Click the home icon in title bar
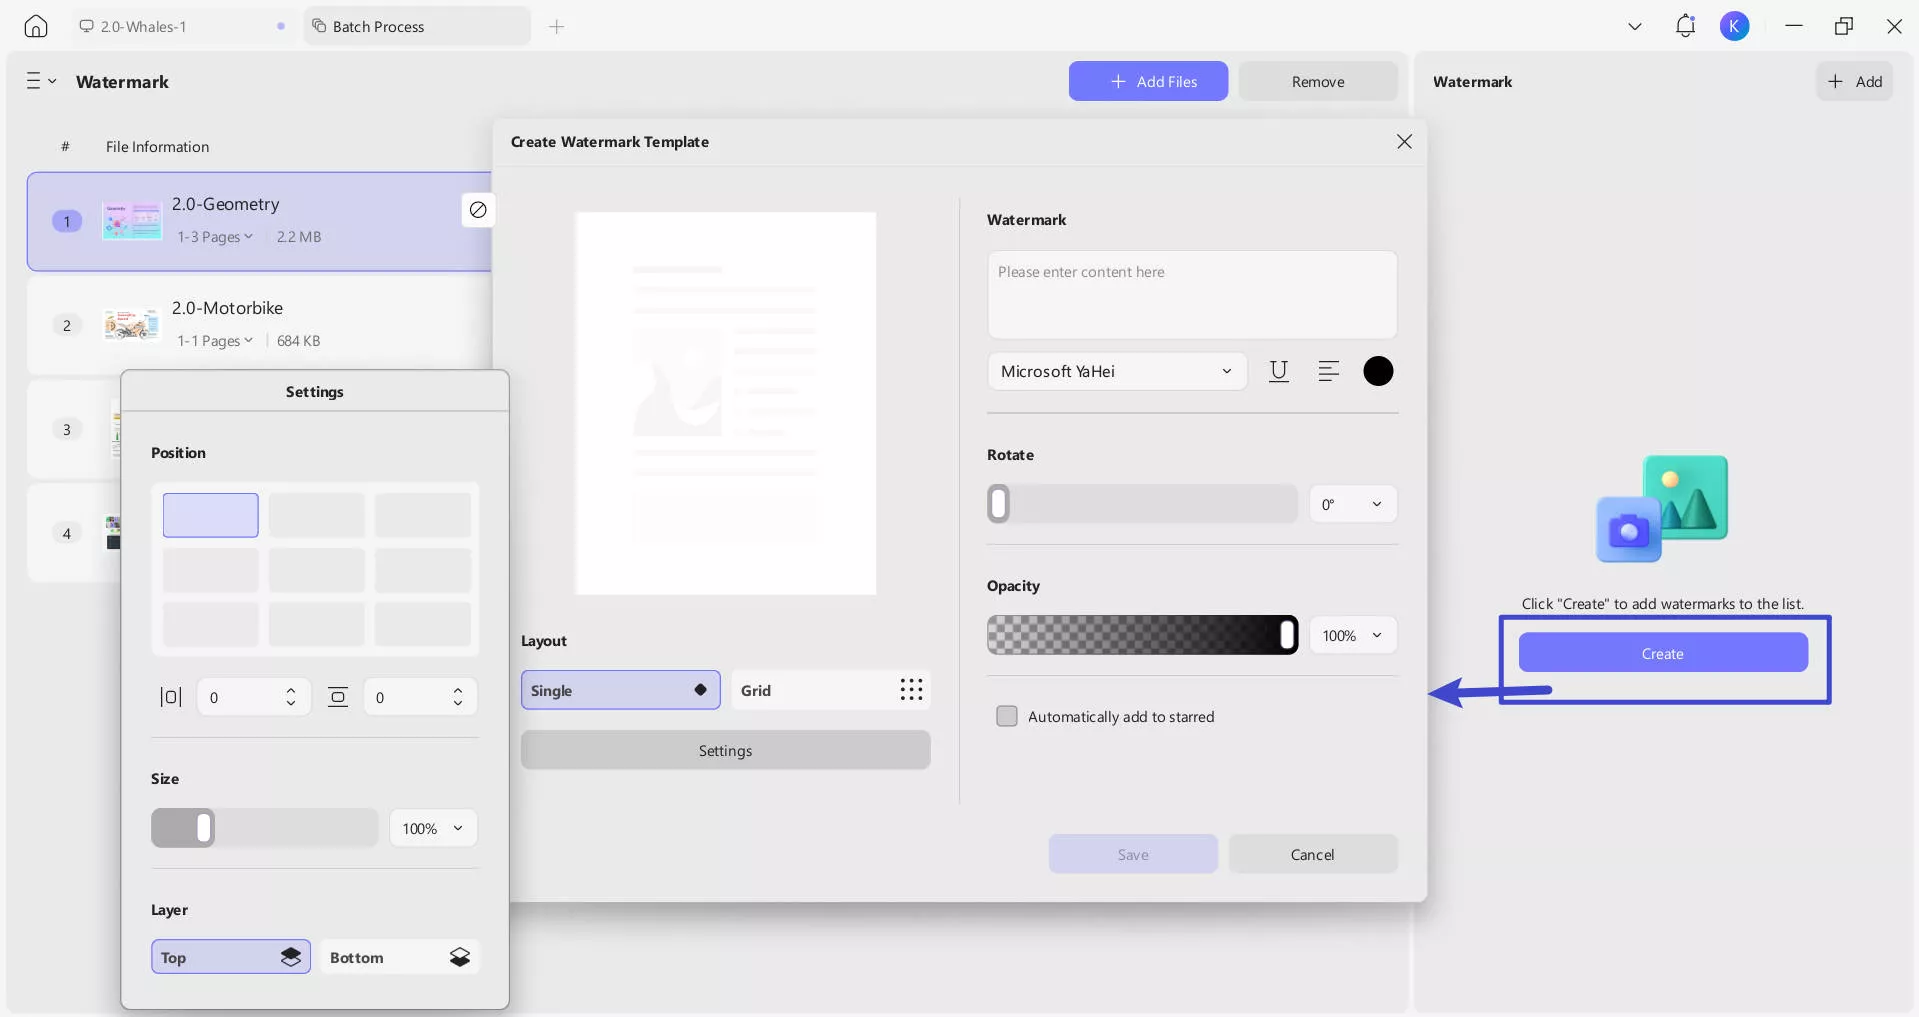 tap(36, 26)
